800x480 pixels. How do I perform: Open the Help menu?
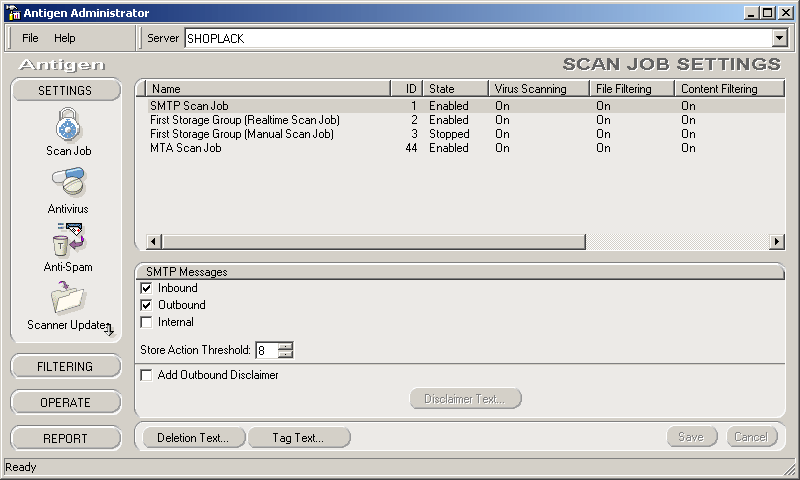point(64,38)
